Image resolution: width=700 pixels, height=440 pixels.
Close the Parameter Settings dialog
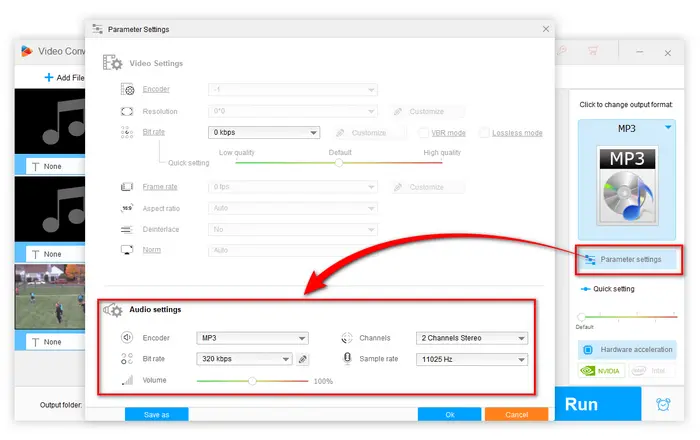[x=546, y=29]
